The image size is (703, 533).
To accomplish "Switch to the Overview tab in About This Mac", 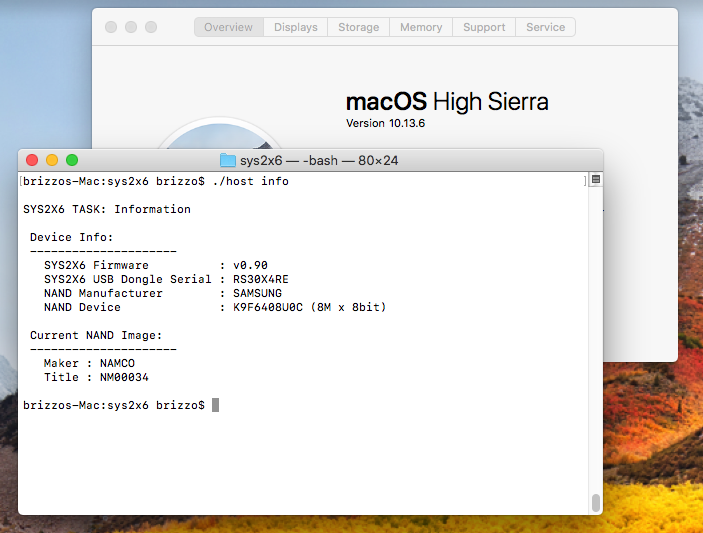I will (229, 27).
